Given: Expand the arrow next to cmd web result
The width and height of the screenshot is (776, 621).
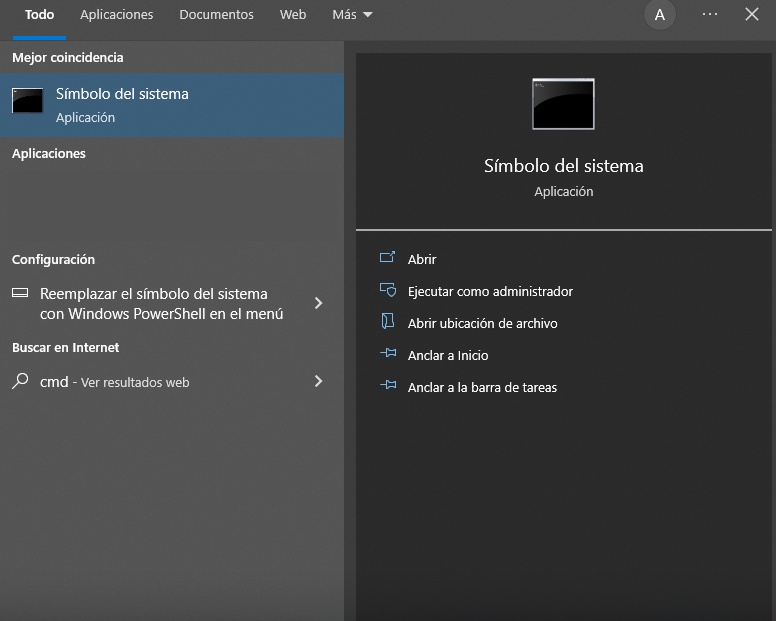Looking at the screenshot, I should [319, 381].
